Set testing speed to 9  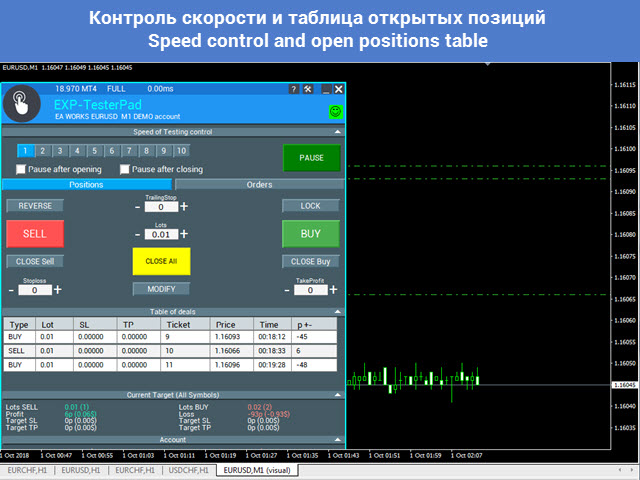point(164,151)
